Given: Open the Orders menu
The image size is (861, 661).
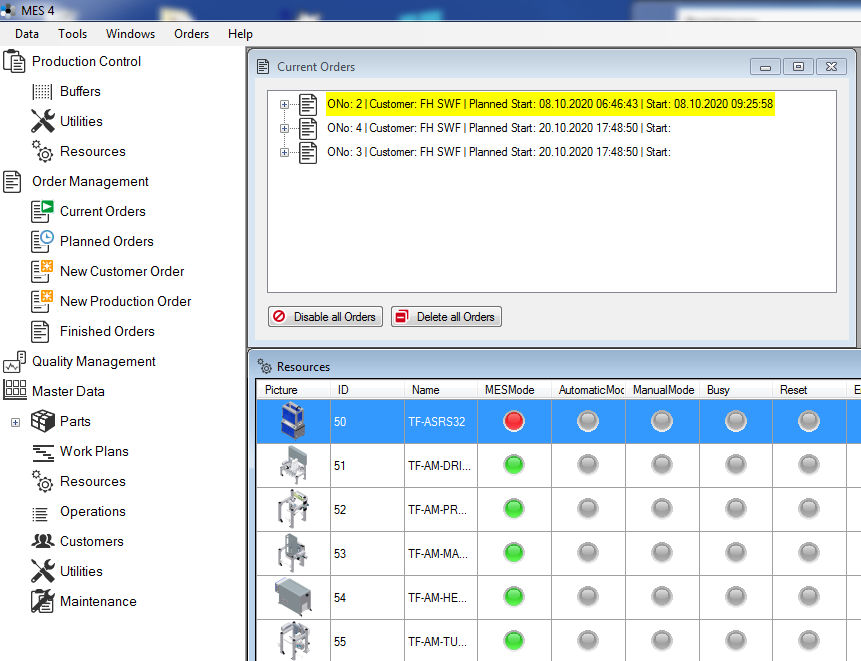Looking at the screenshot, I should click(x=191, y=34).
